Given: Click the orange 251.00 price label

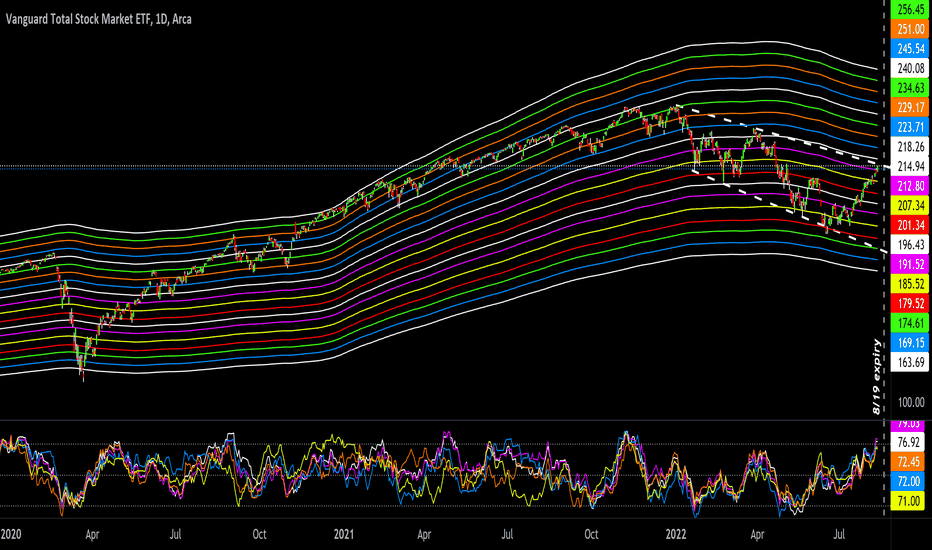Looking at the screenshot, I should pyautogui.click(x=911, y=29).
